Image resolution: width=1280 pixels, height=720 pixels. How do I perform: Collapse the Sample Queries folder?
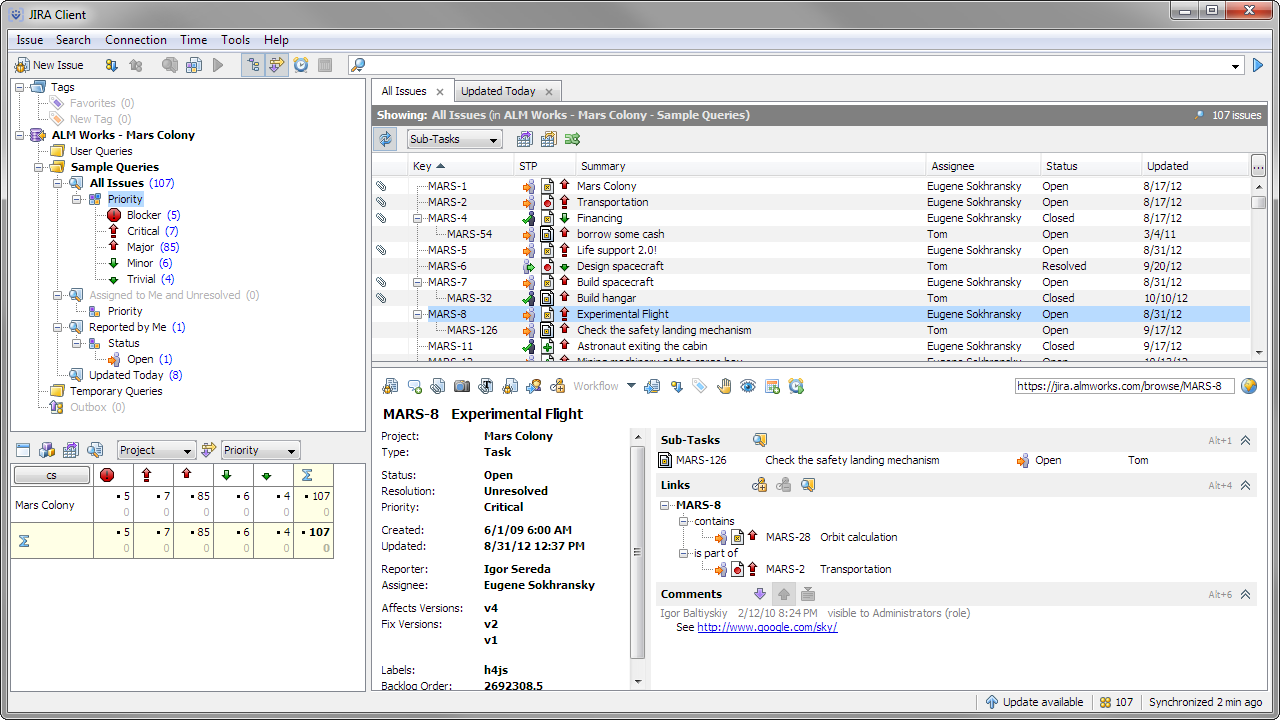(x=39, y=167)
